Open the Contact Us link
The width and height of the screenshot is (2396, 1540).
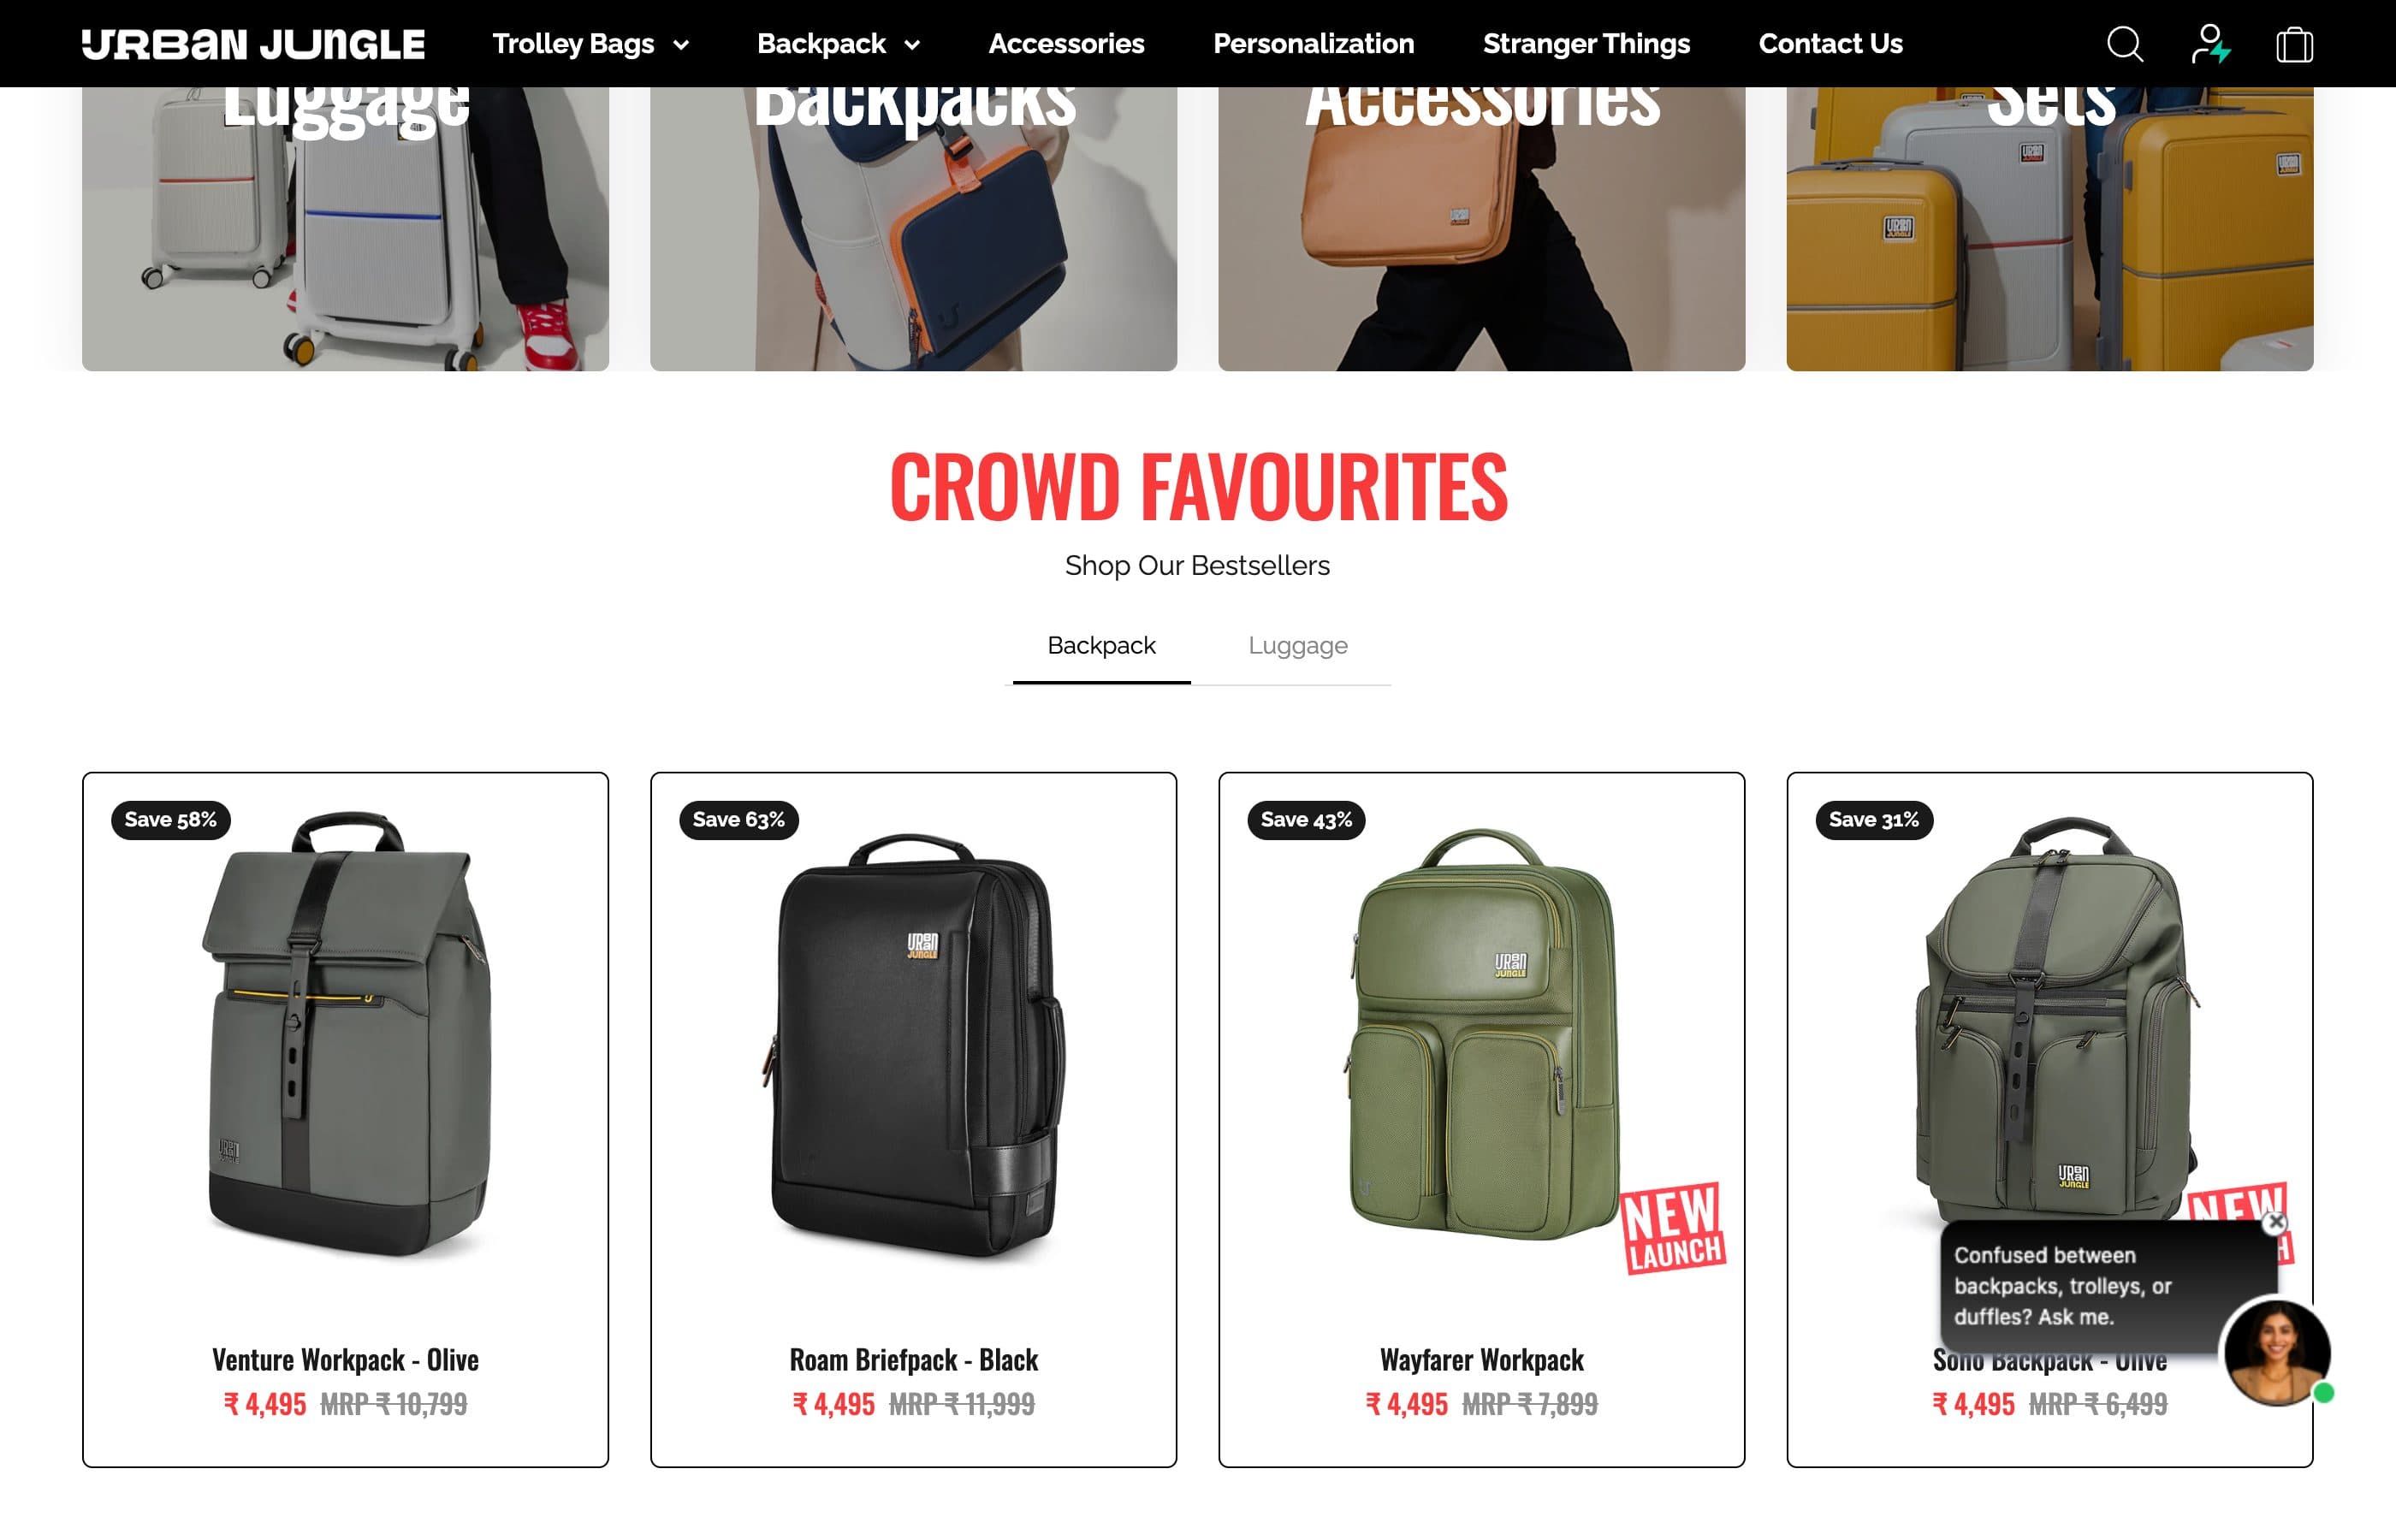1830,44
